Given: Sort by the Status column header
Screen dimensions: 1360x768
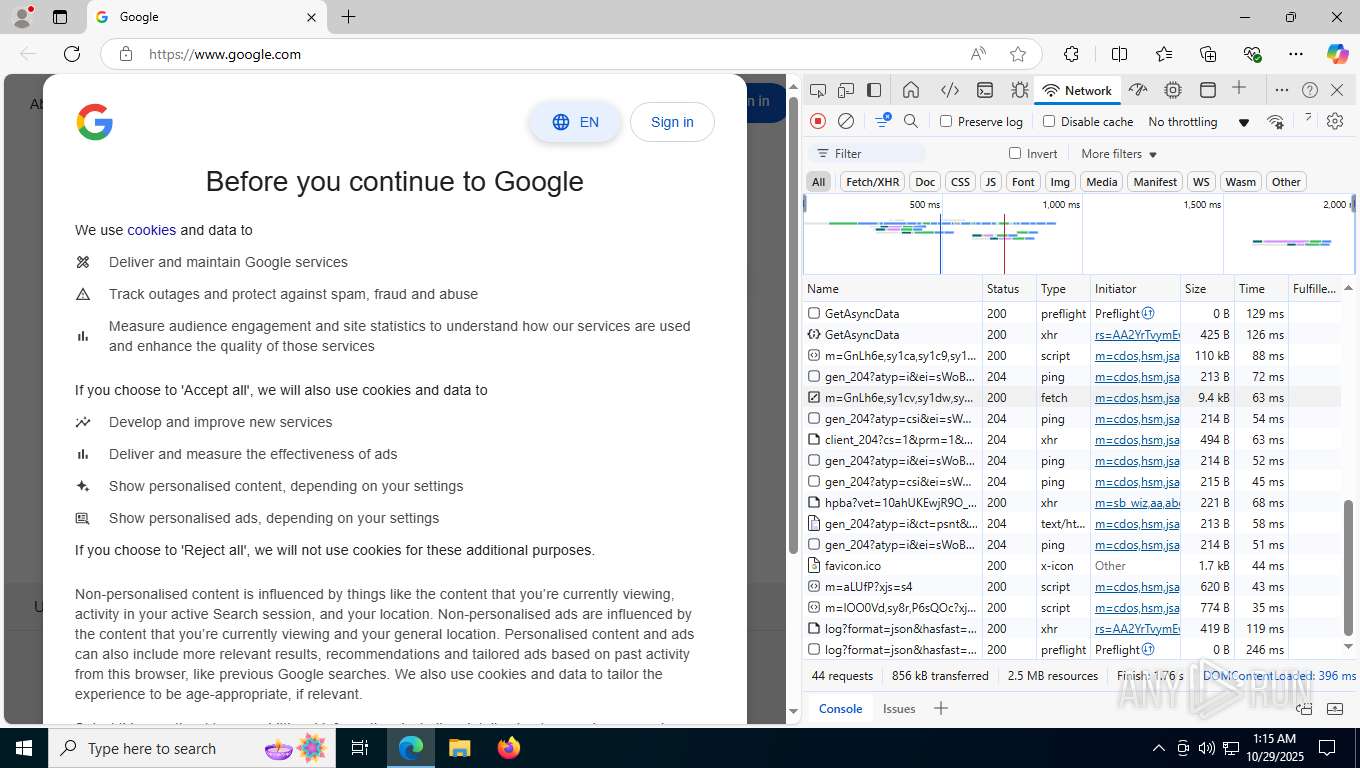Looking at the screenshot, I should pyautogui.click(x=1010, y=288).
